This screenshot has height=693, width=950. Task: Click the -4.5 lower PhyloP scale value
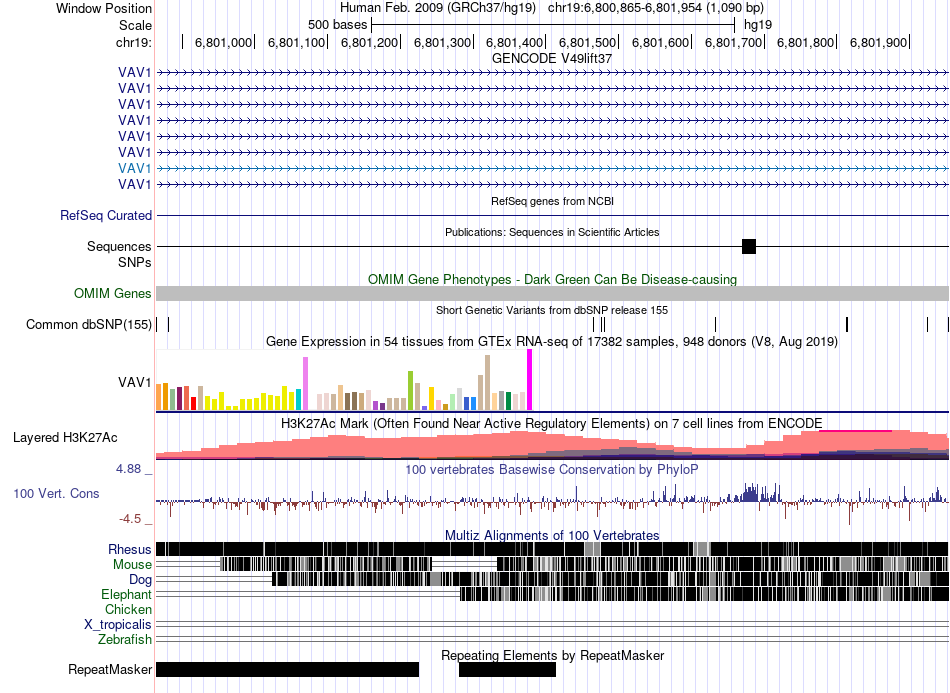click(x=130, y=519)
